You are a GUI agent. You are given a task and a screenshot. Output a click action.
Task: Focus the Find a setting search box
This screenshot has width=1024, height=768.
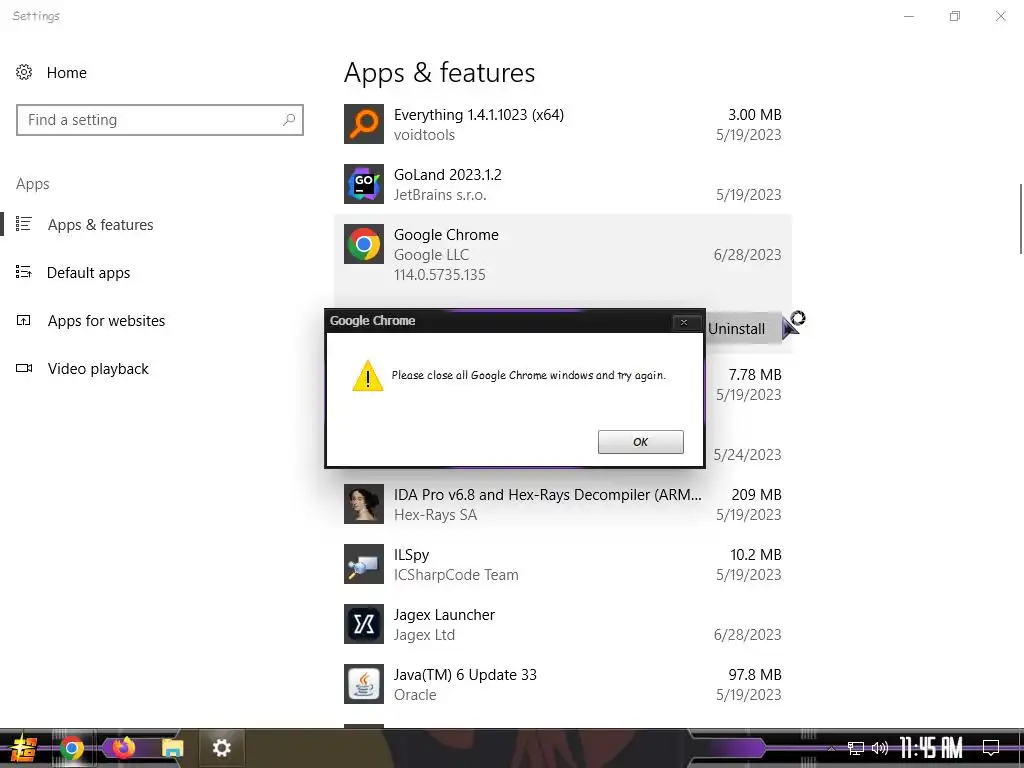(x=160, y=120)
